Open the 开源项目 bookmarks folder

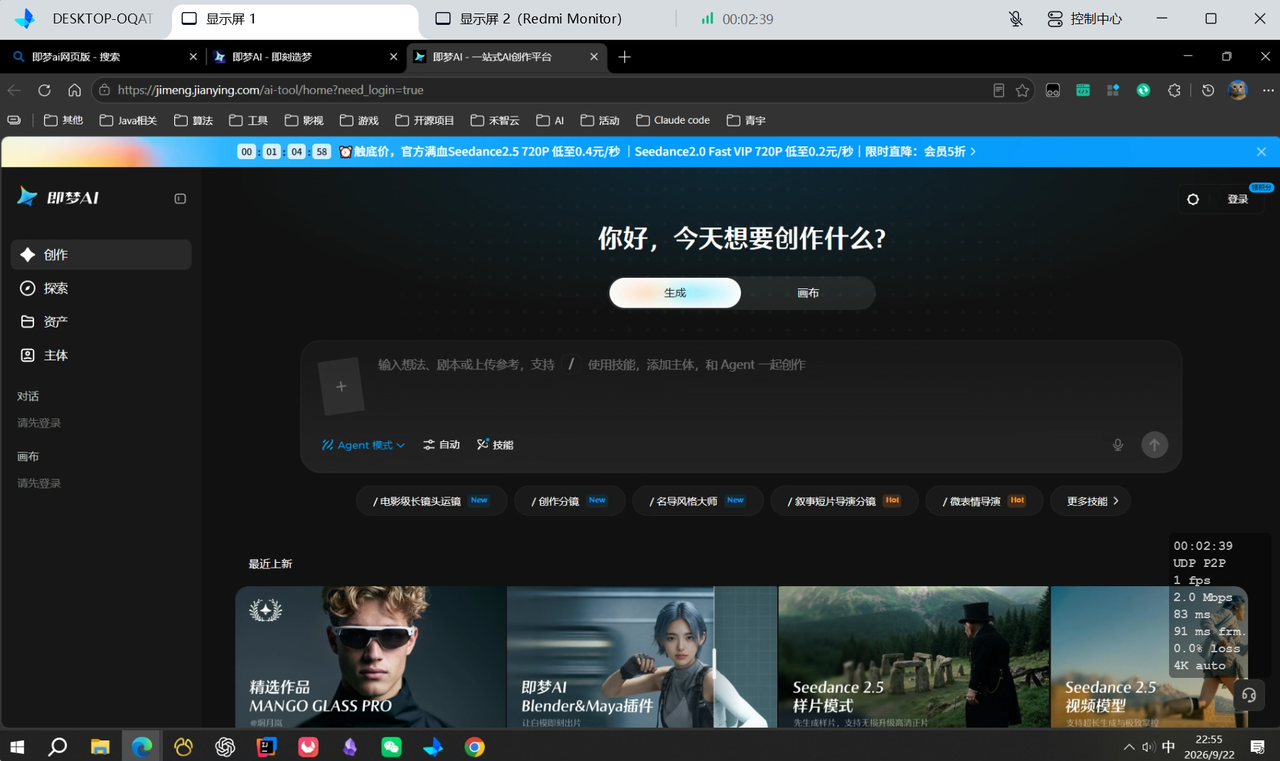click(x=425, y=120)
